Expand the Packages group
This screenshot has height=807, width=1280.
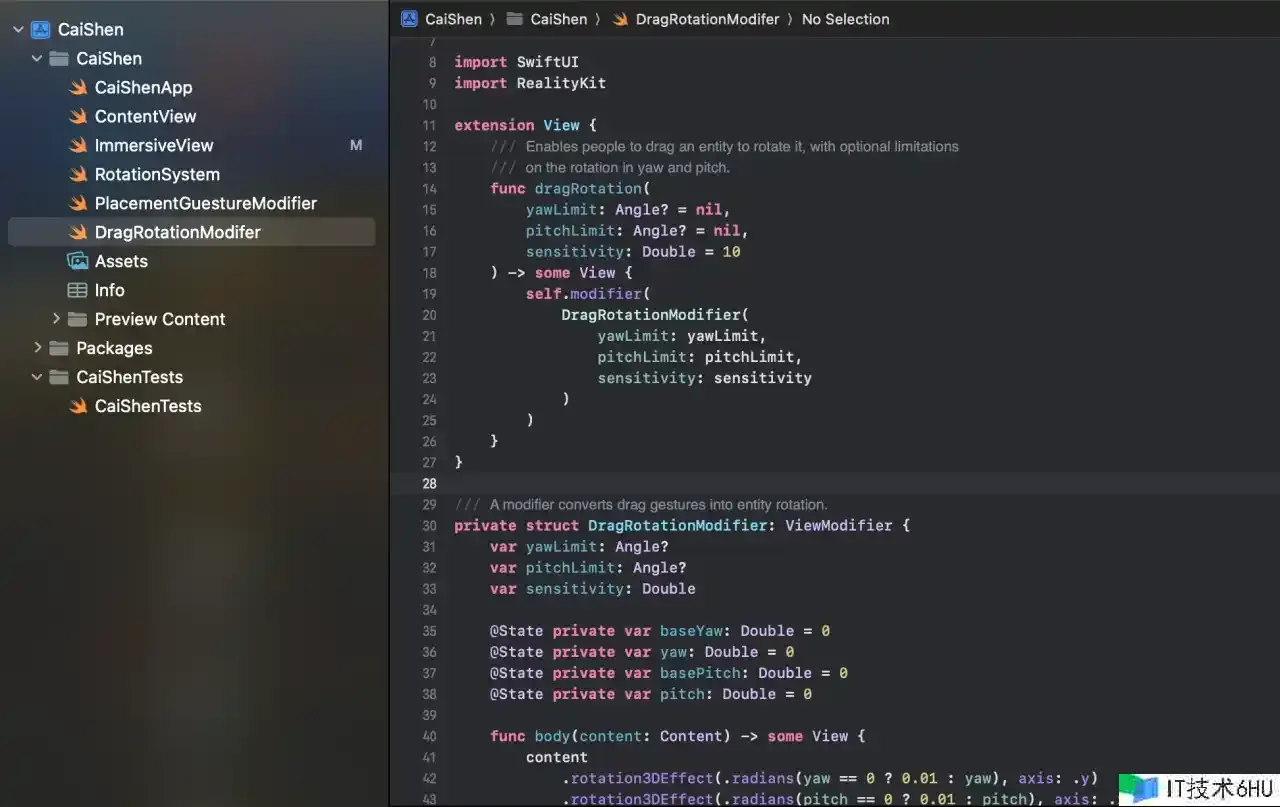[x=37, y=348]
